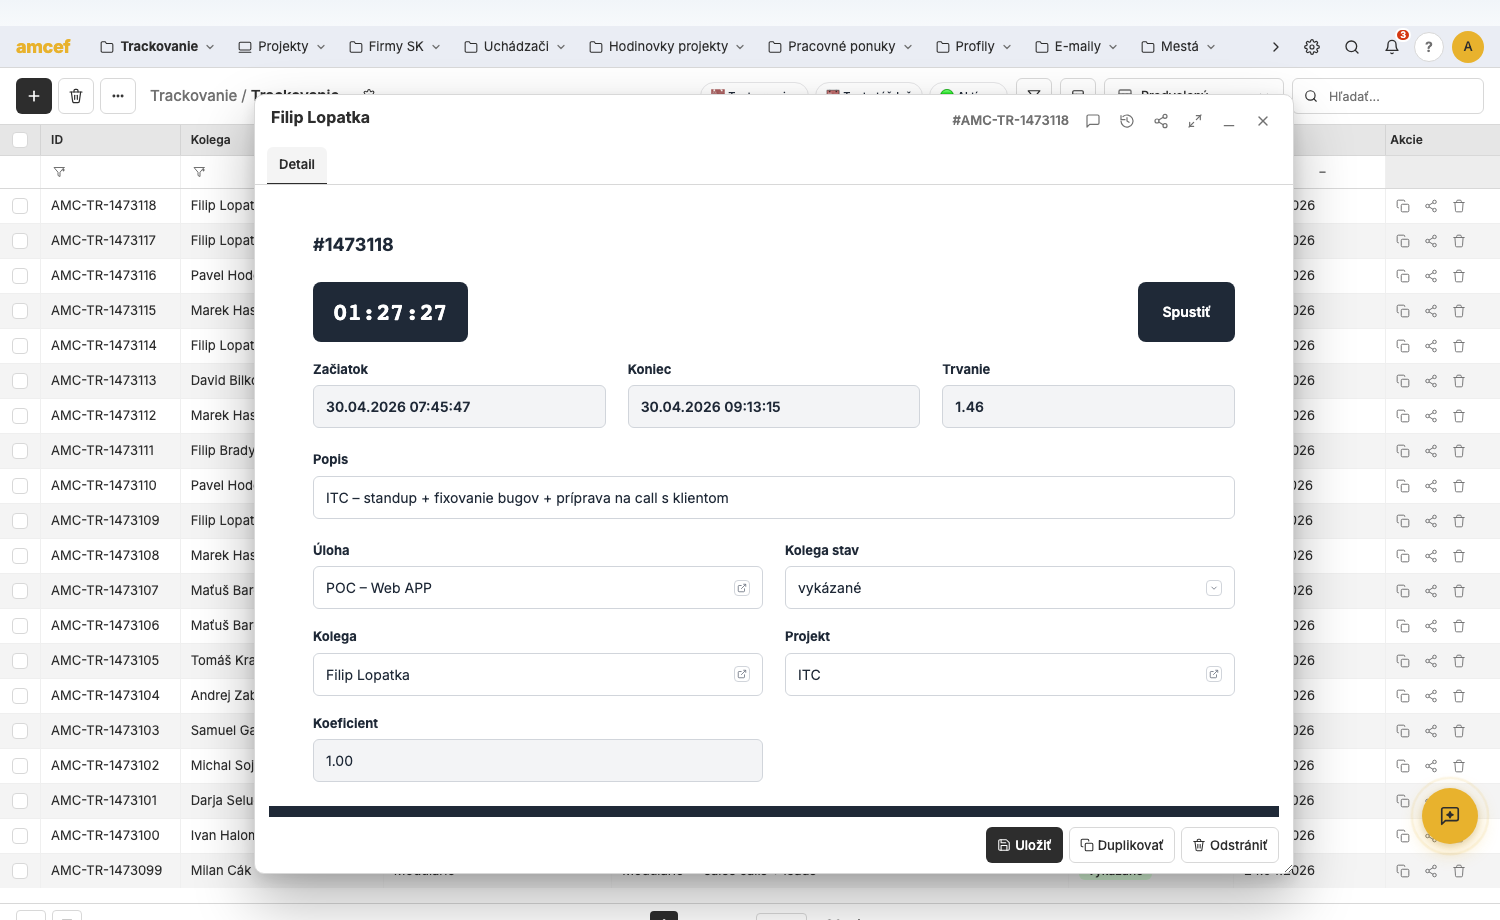Screen dimensions: 1500x920
Task: Share the record via the modal header share icon
Action: 1161,121
